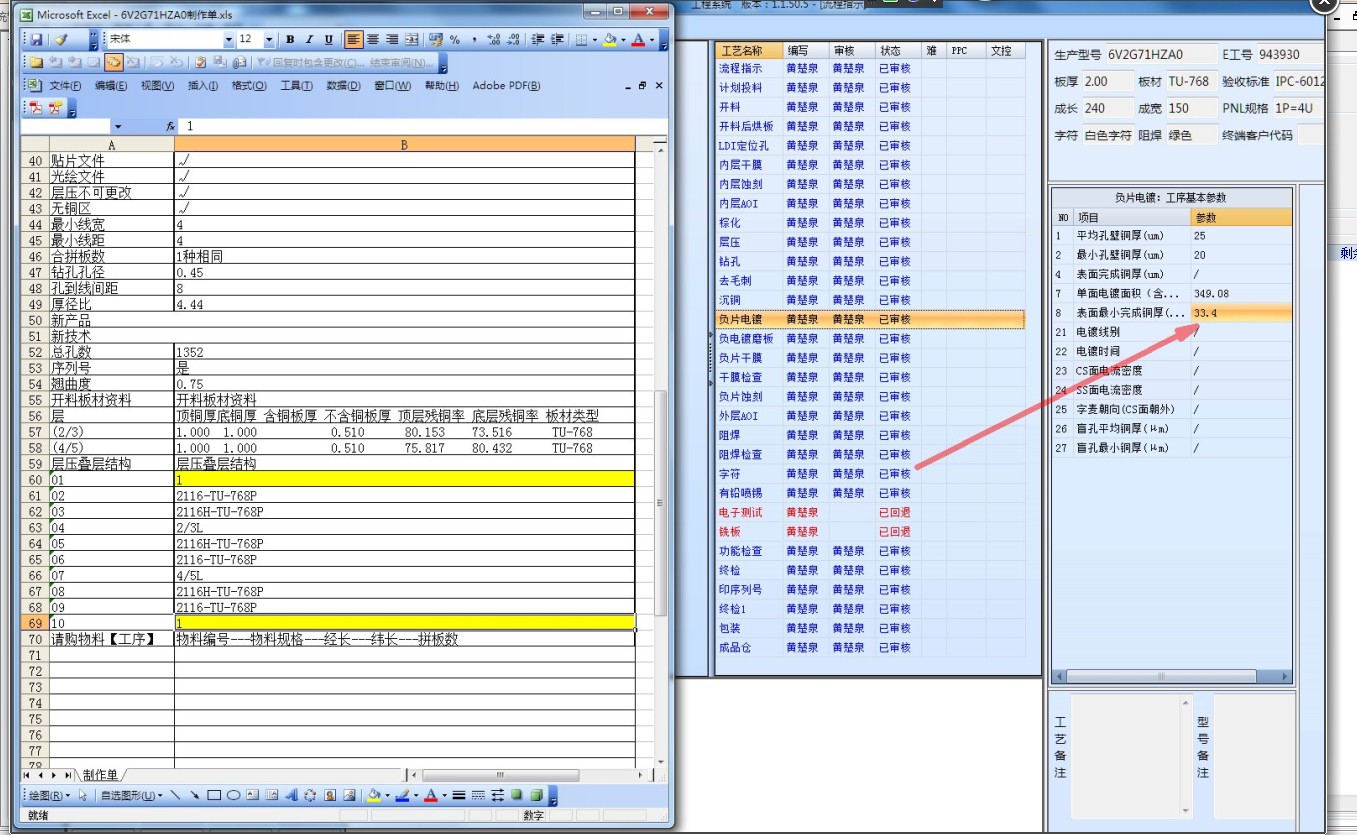Click the first Adobe PDF convert icon
The height and width of the screenshot is (835, 1357).
click(x=35, y=108)
